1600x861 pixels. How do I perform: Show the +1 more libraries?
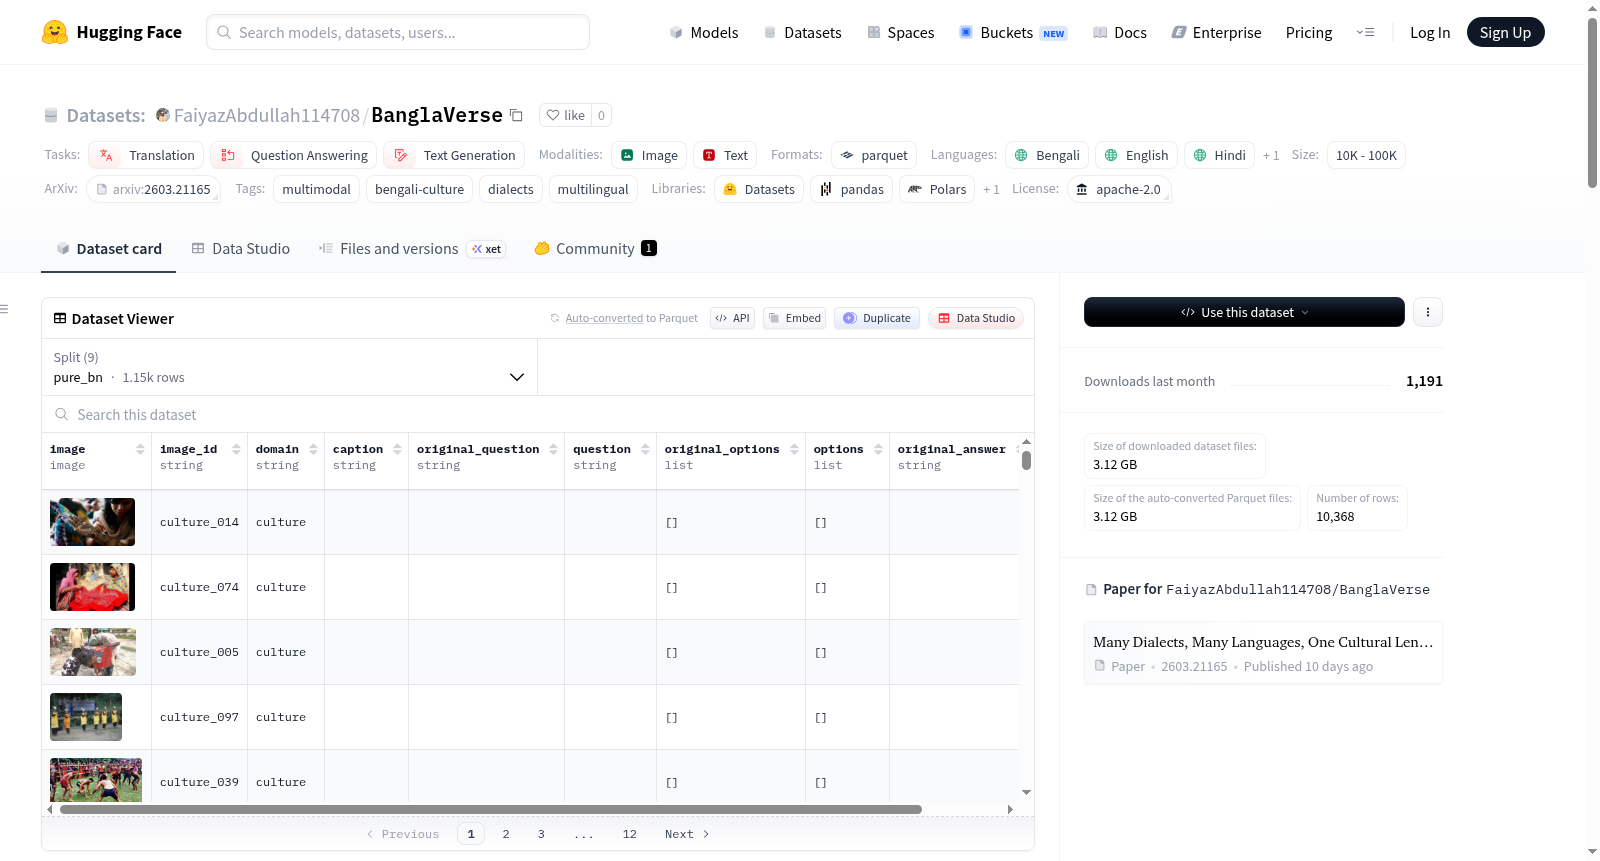click(x=991, y=189)
